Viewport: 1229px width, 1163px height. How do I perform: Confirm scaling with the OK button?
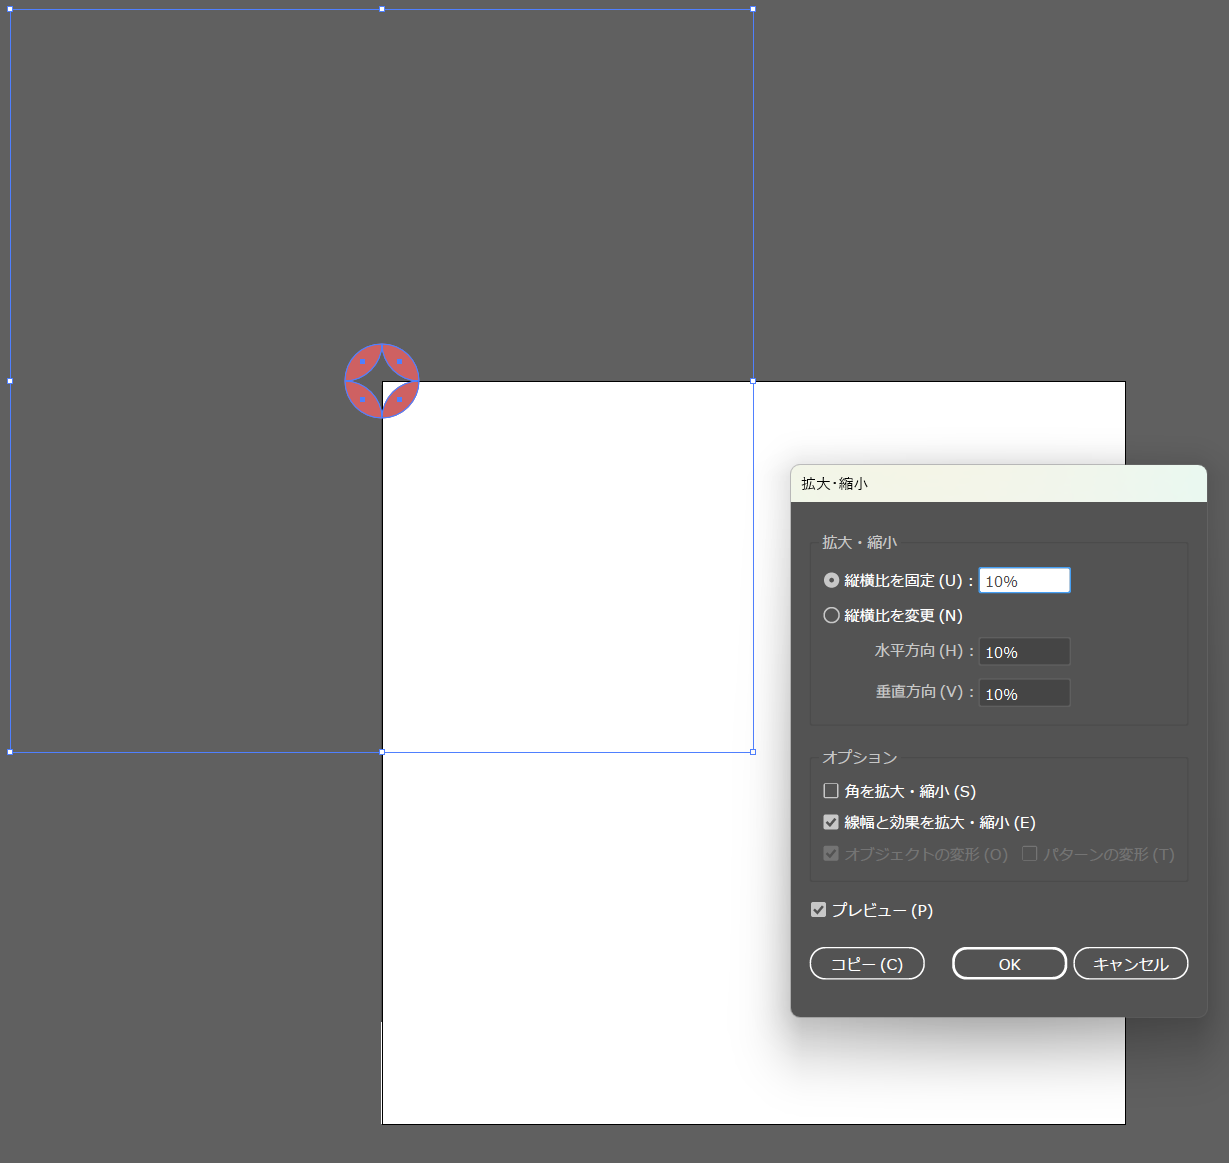(x=1009, y=964)
